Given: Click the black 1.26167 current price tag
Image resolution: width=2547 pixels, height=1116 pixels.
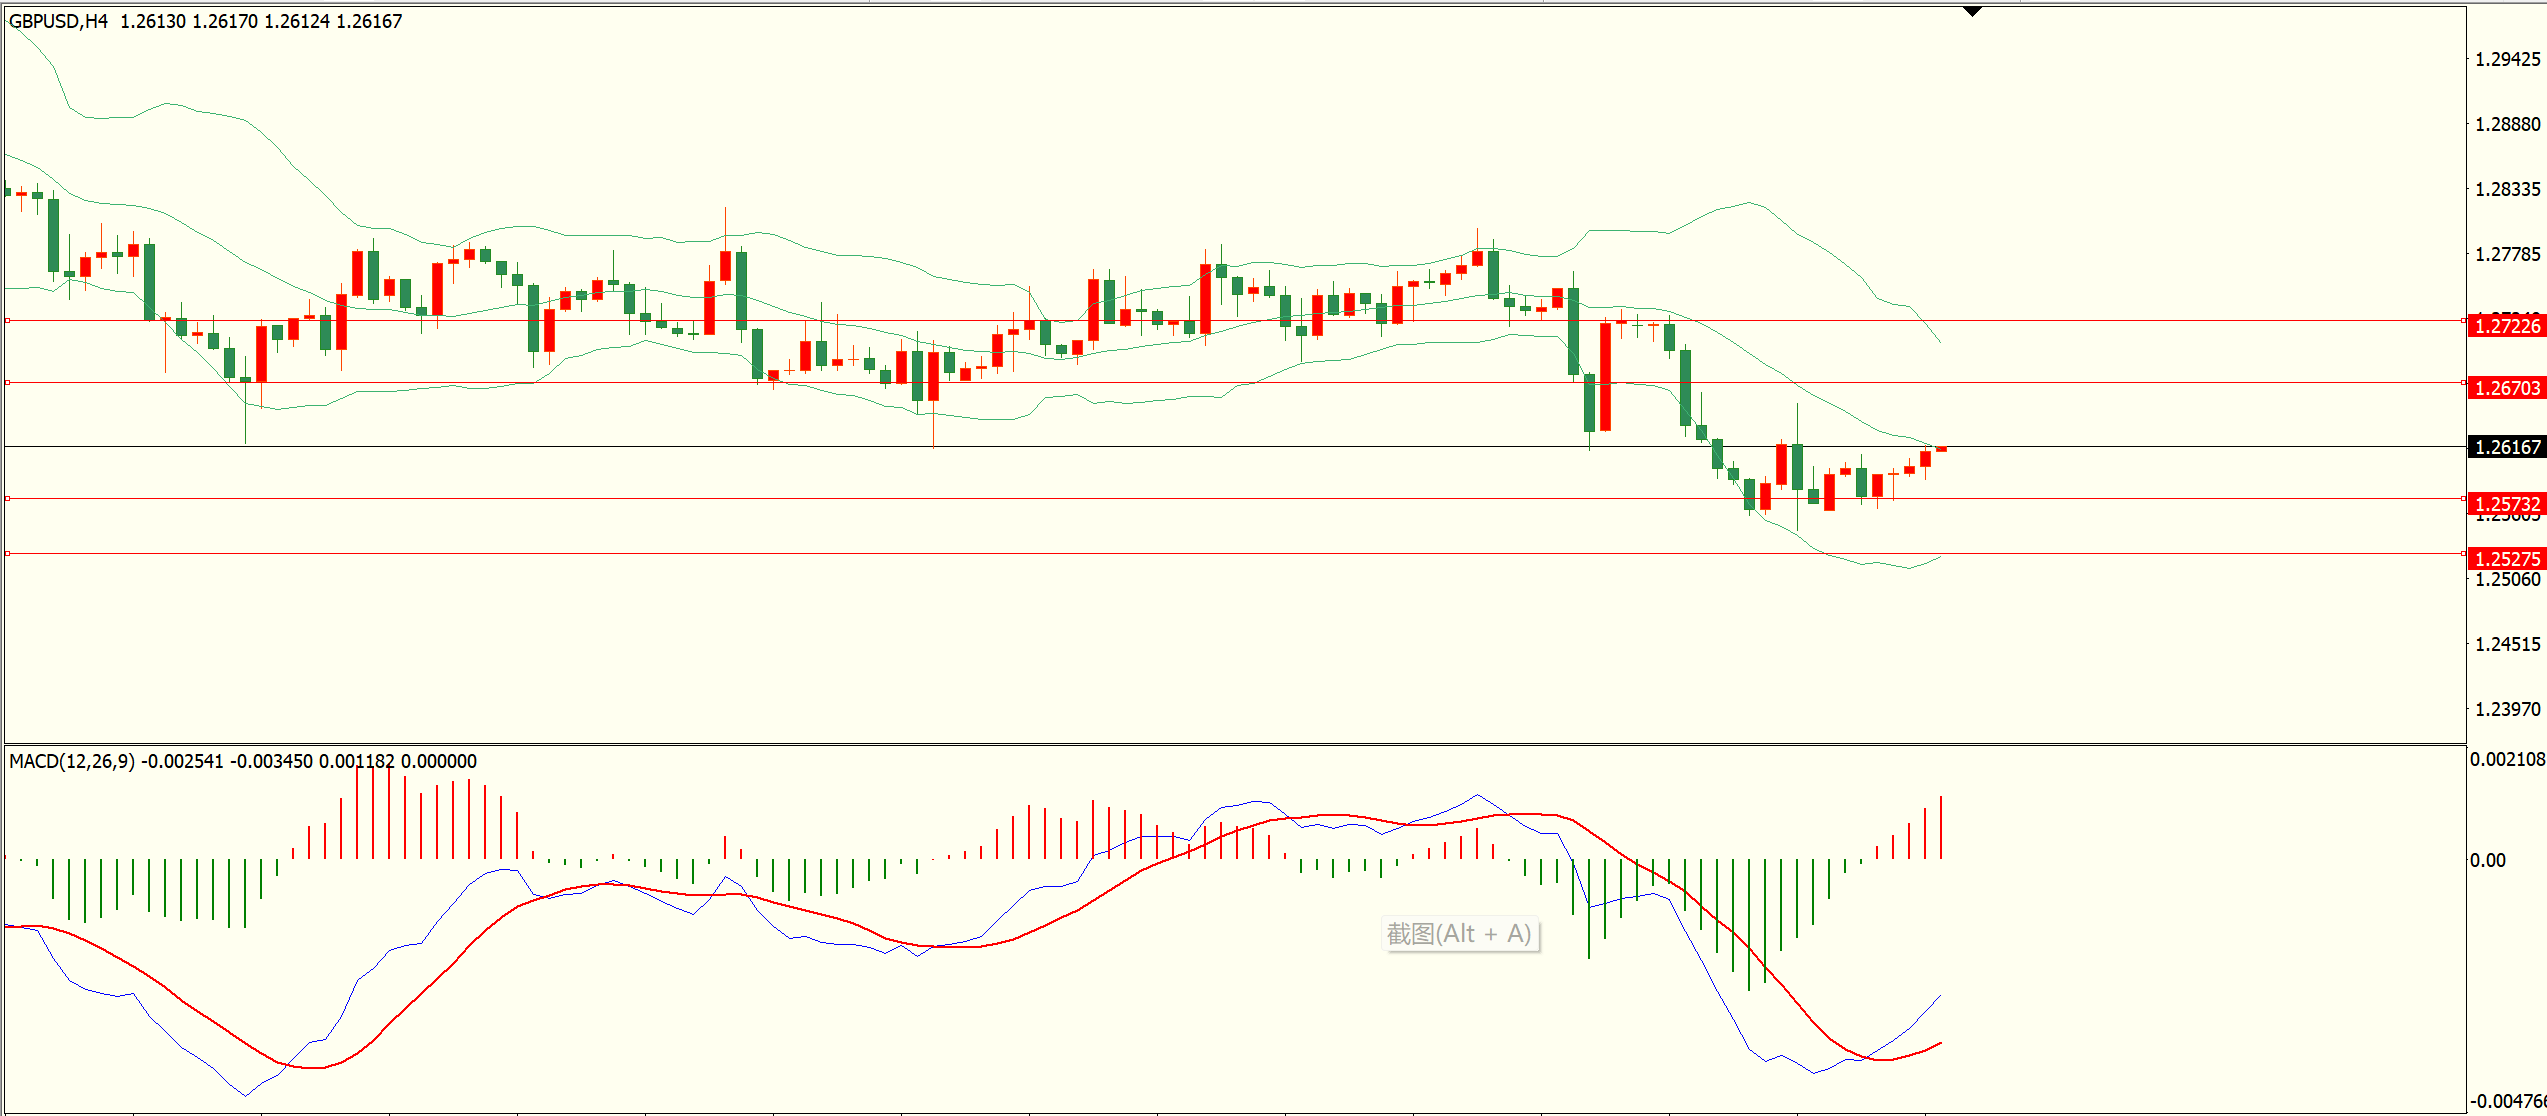Looking at the screenshot, I should pos(2507,447).
